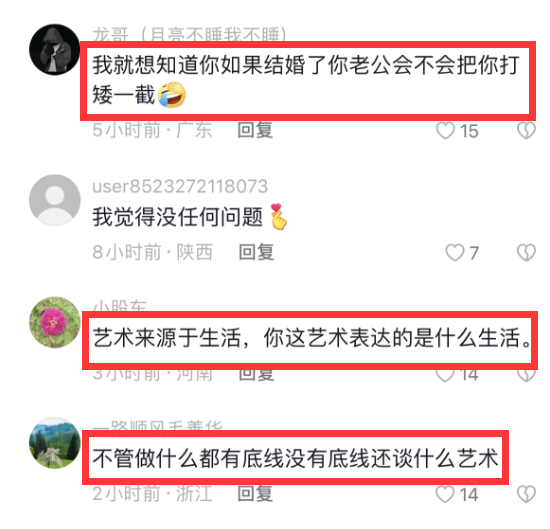
Task: Open username 龙哥（月亮不睡我不睡）
Action: pyautogui.click(x=190, y=34)
